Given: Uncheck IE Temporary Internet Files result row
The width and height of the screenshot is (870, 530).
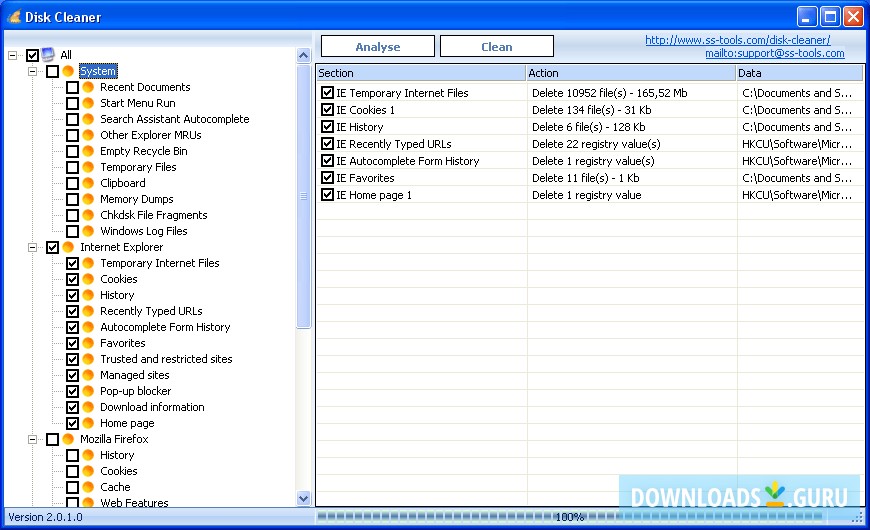Looking at the screenshot, I should tap(327, 93).
